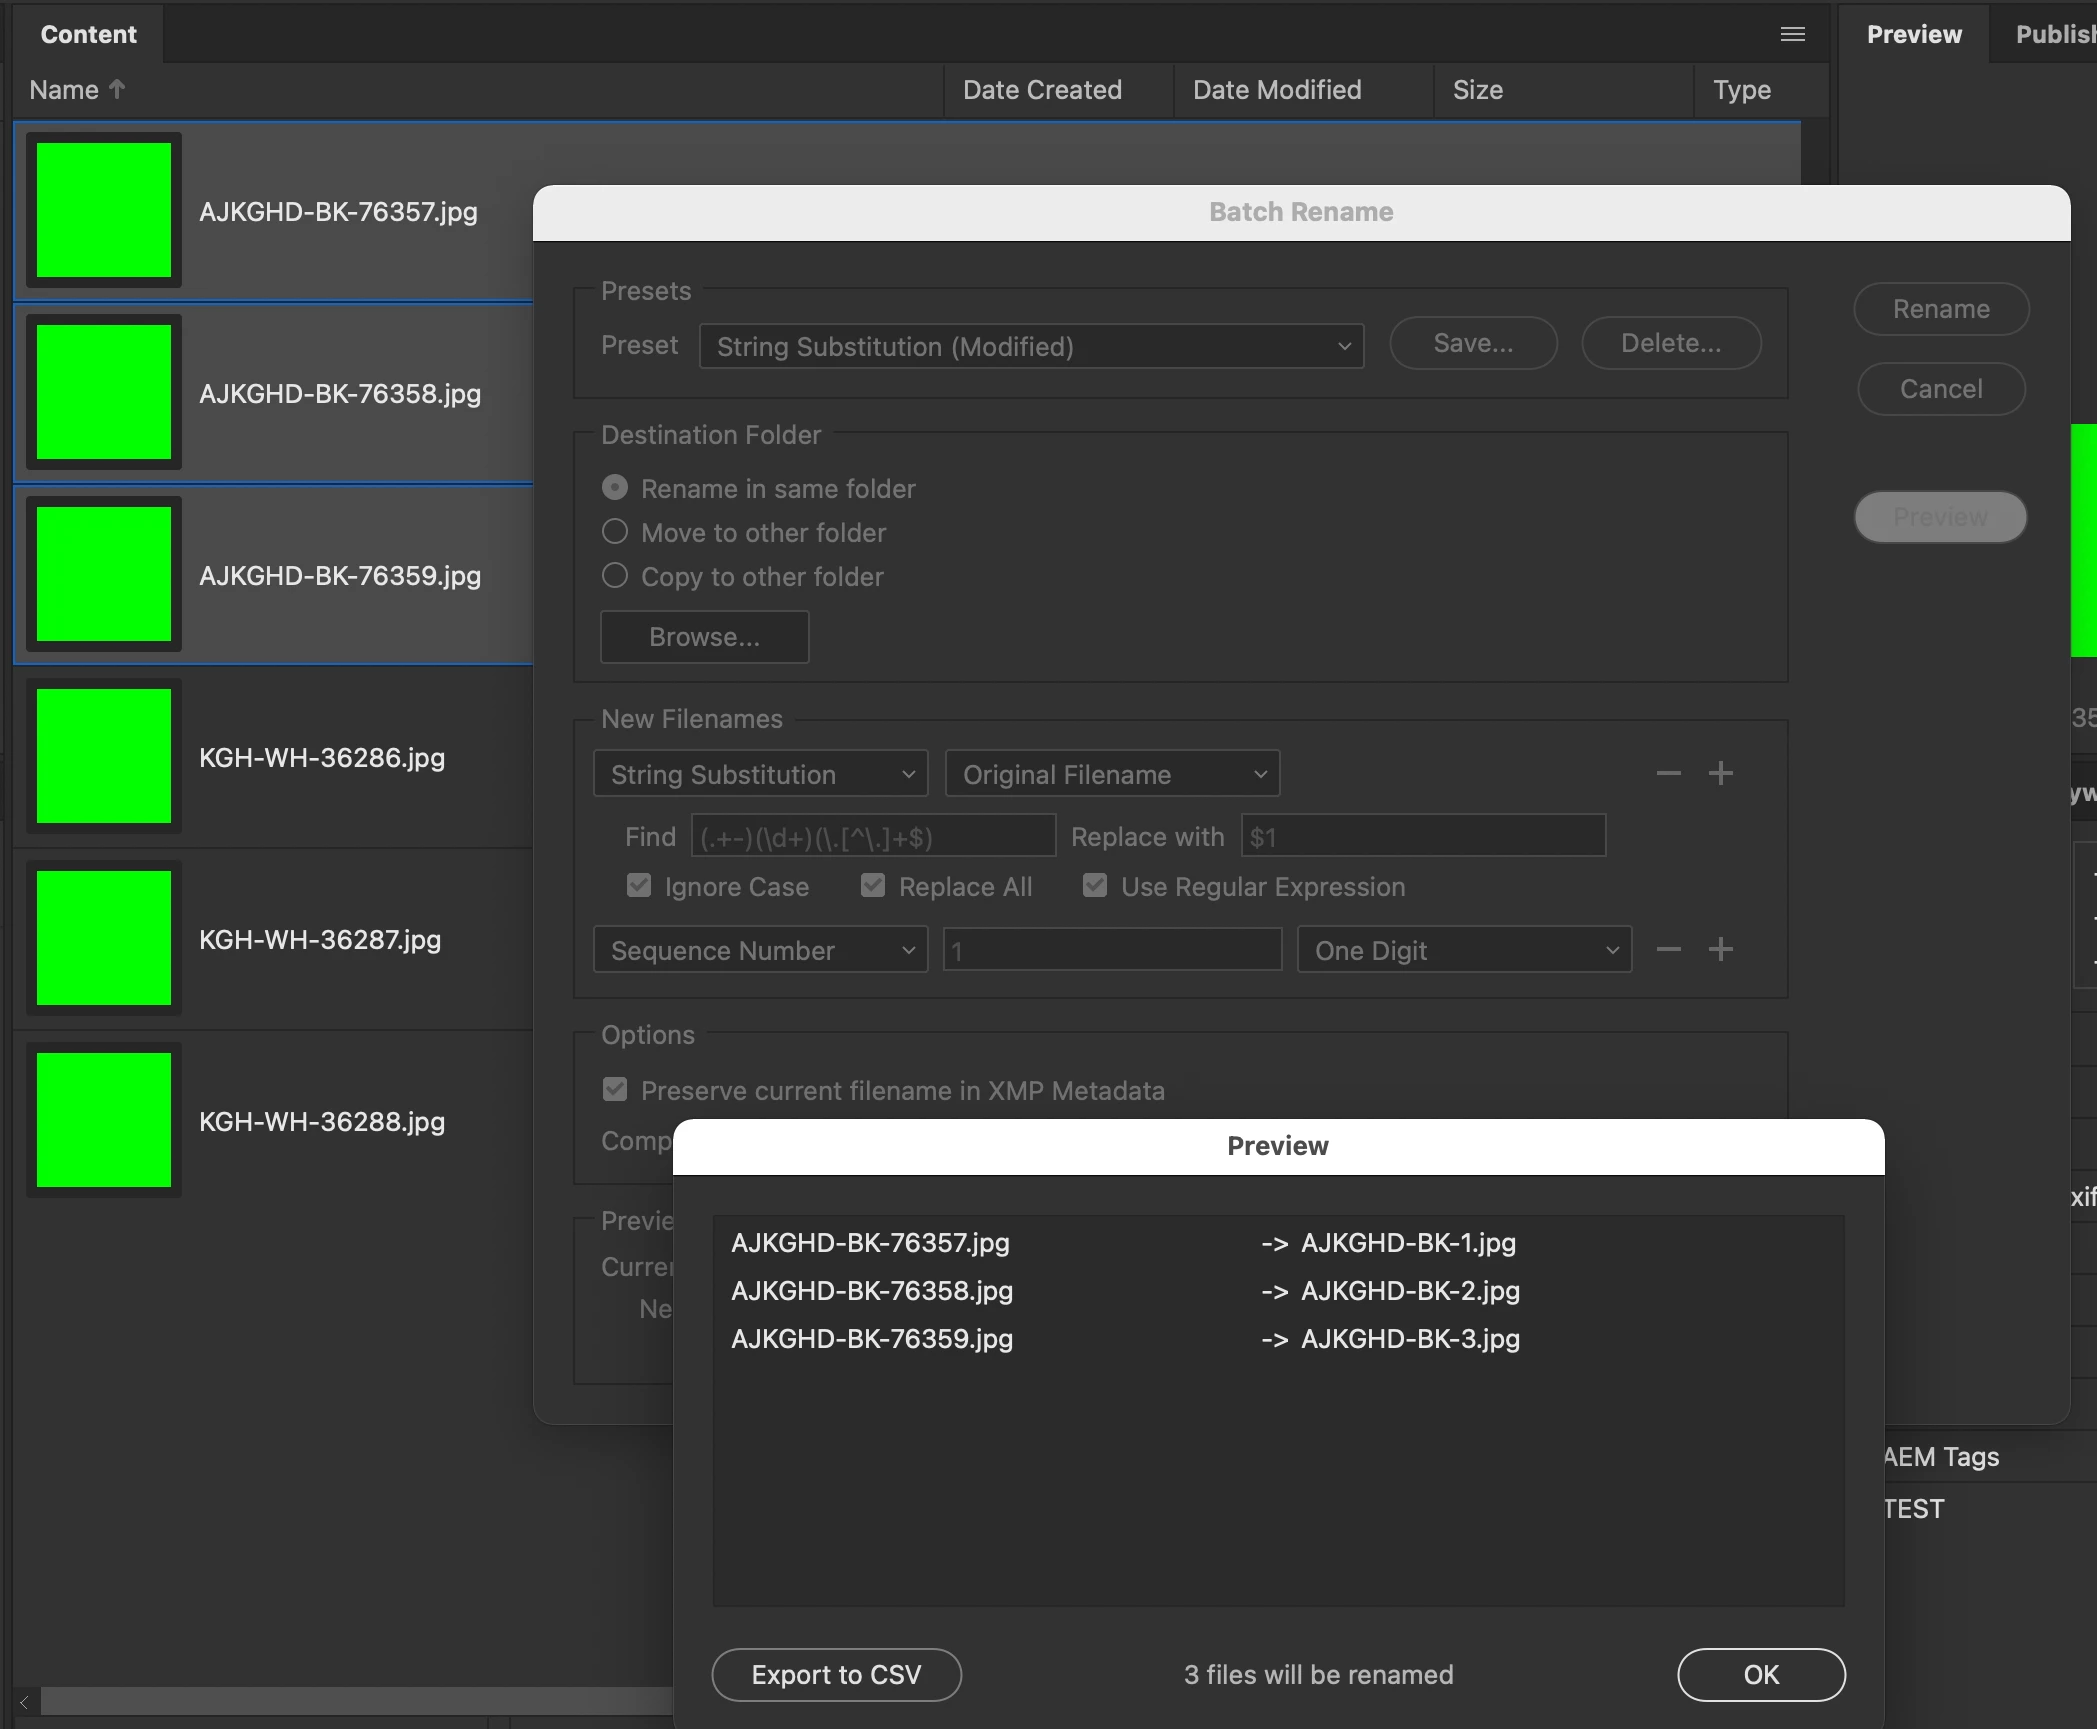Screen dimensions: 2097x1729
Task: Select Move to other folder option
Action: click(x=615, y=532)
